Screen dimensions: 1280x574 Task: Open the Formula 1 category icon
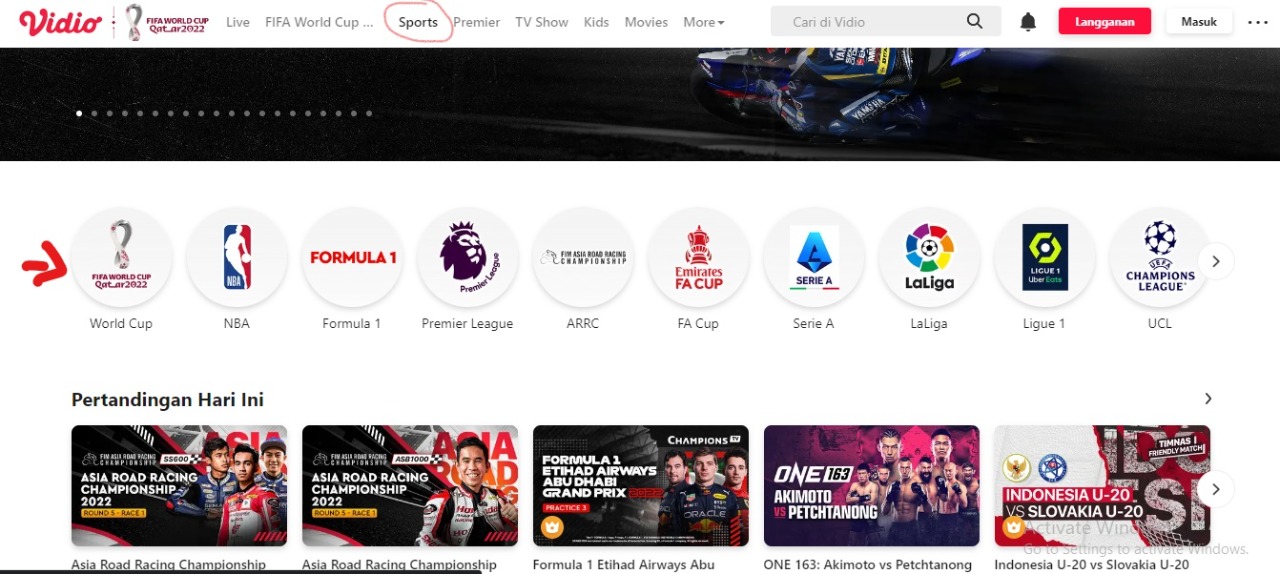click(x=352, y=257)
